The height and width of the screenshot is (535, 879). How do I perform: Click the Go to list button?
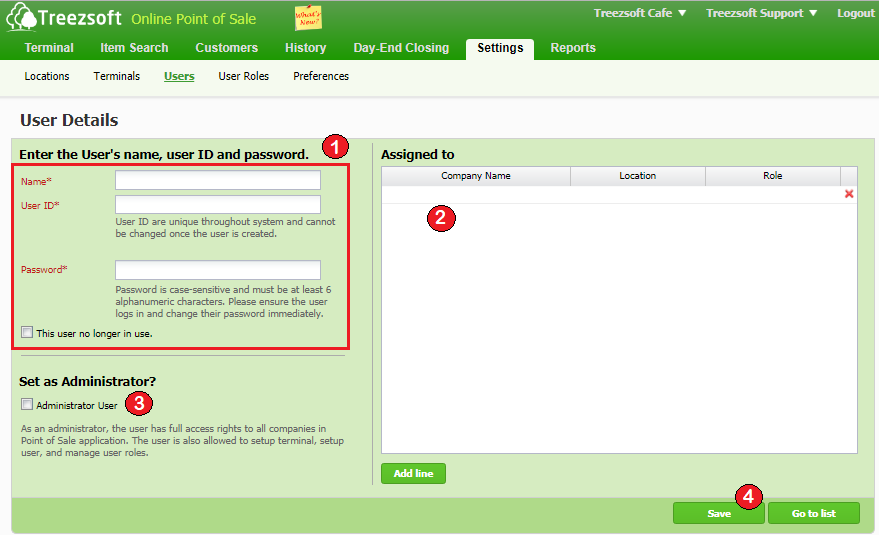813,513
